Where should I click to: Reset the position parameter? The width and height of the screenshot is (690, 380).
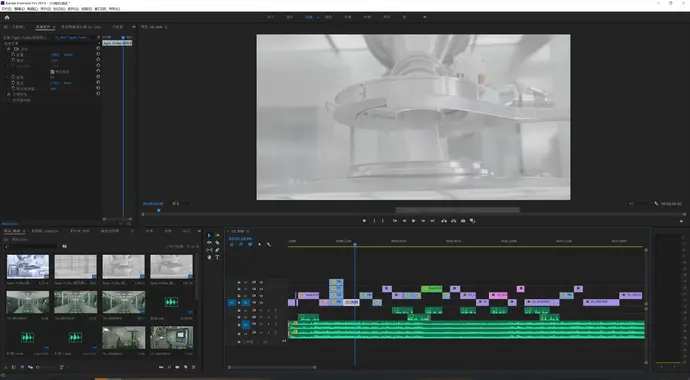[x=98, y=55]
